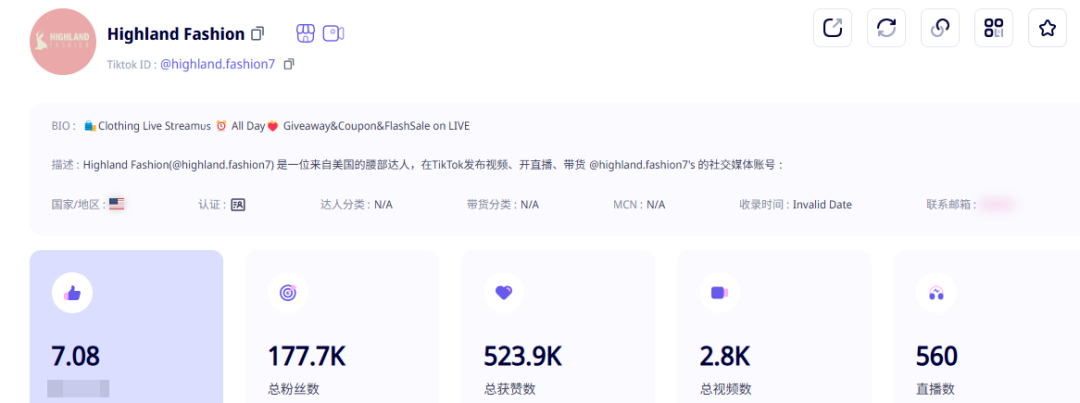
Task: Click the 总粉丝数 label
Action: point(293,389)
